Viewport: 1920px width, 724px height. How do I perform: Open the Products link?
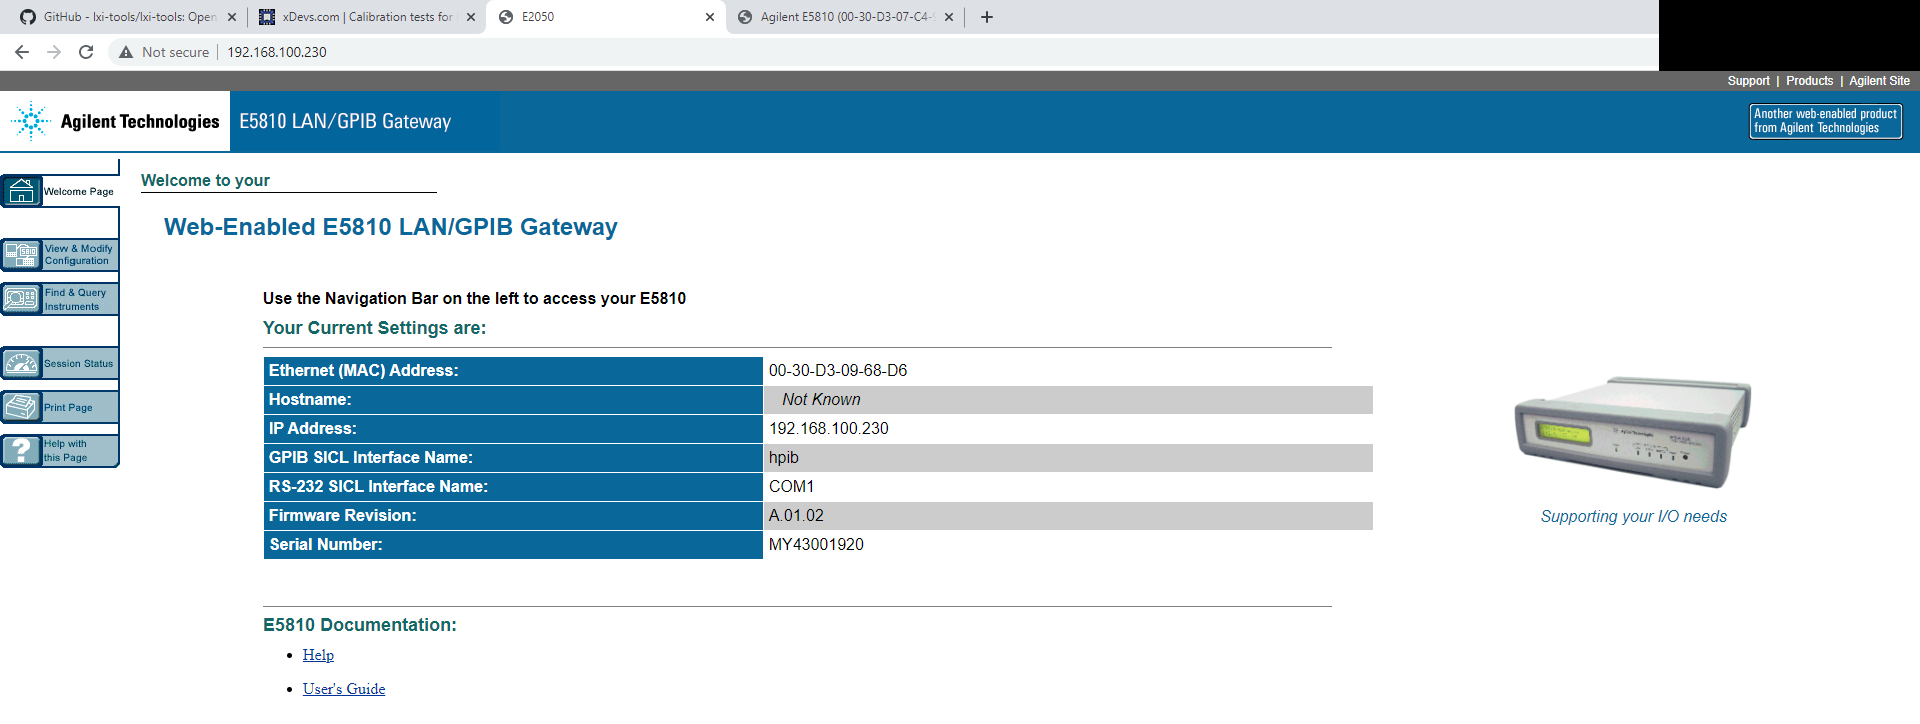pos(1809,81)
